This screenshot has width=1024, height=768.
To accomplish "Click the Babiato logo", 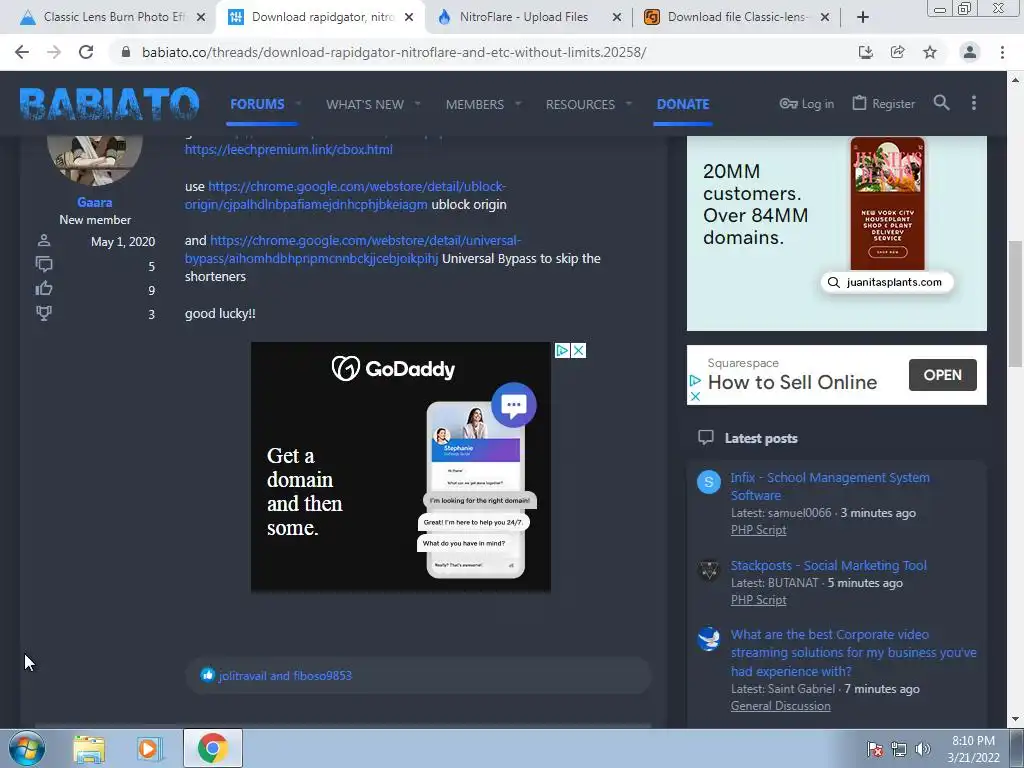I will click(110, 104).
